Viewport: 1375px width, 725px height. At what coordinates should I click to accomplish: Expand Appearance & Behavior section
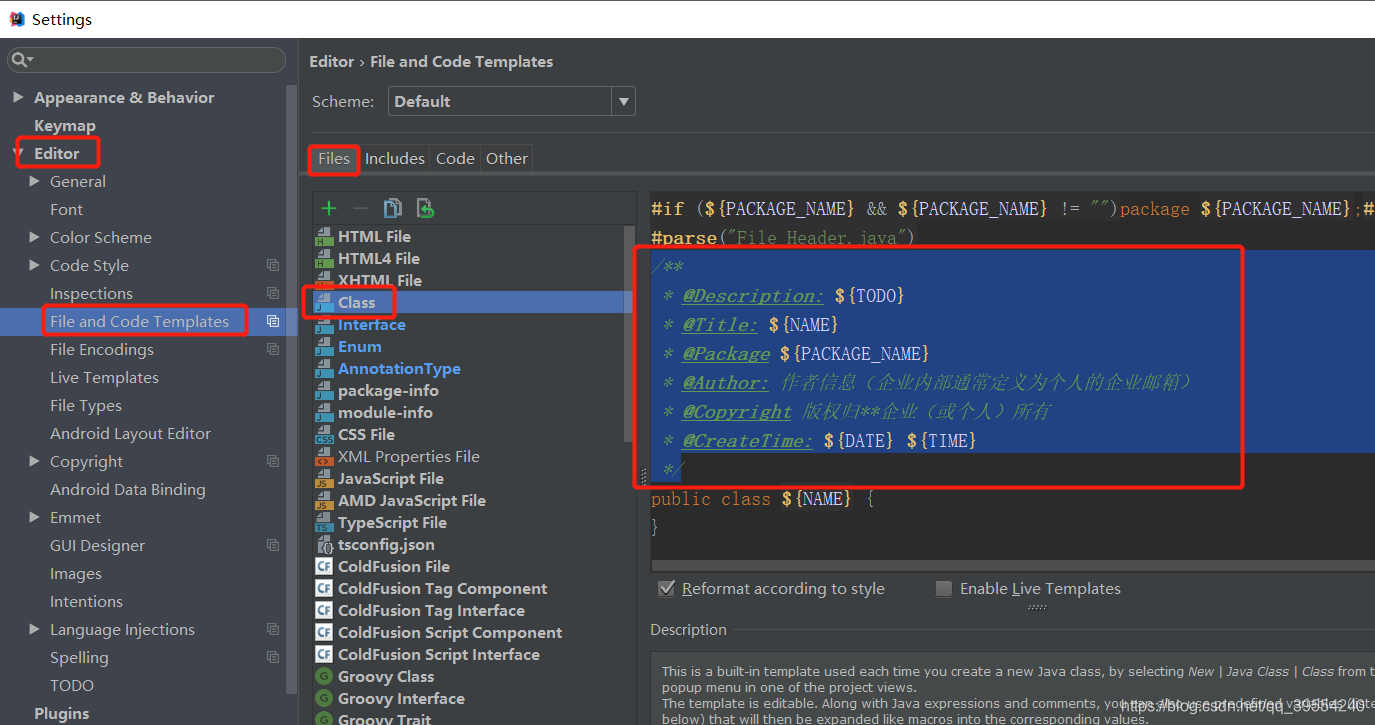[x=18, y=97]
